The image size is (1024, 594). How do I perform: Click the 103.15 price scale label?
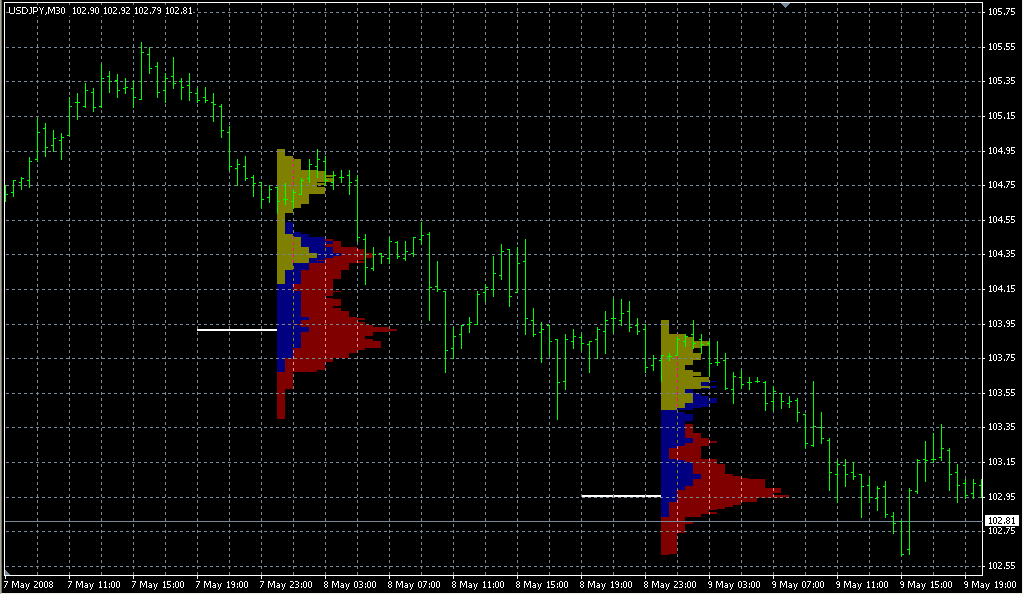pos(1001,461)
